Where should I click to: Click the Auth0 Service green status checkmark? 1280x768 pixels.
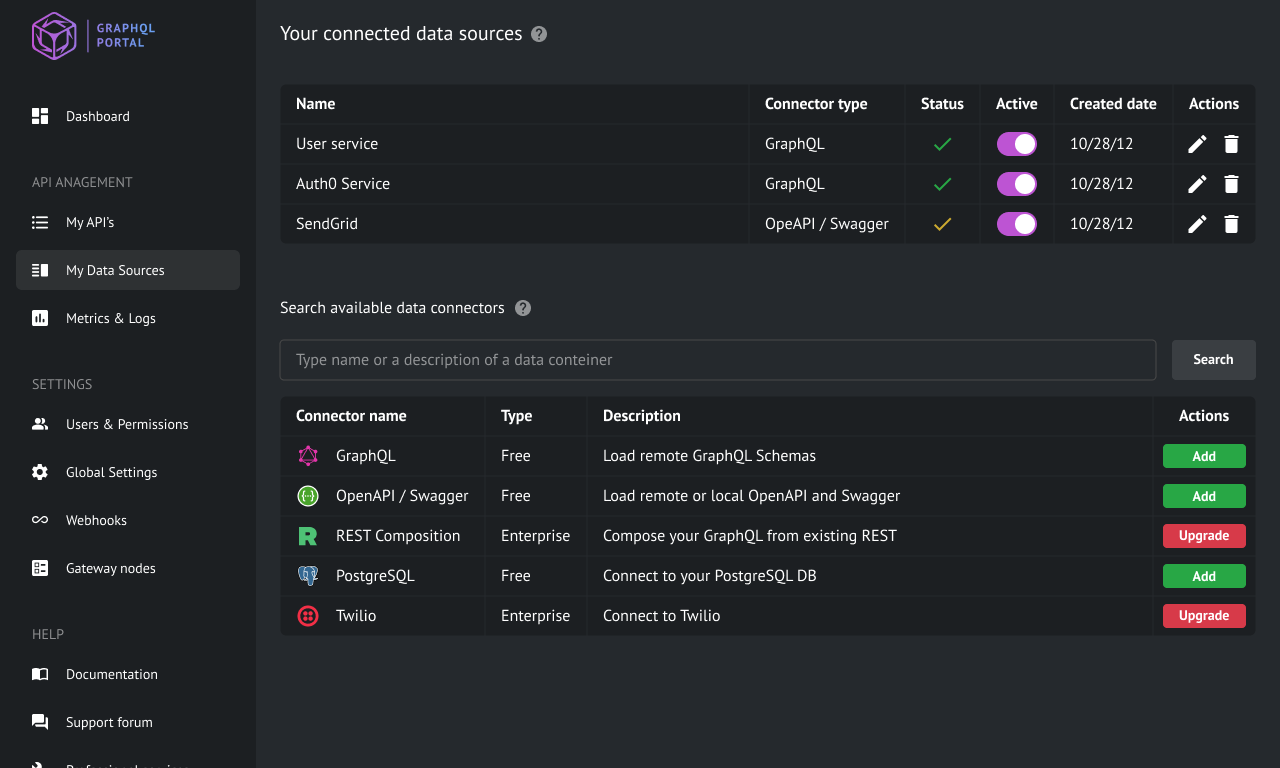point(942,184)
